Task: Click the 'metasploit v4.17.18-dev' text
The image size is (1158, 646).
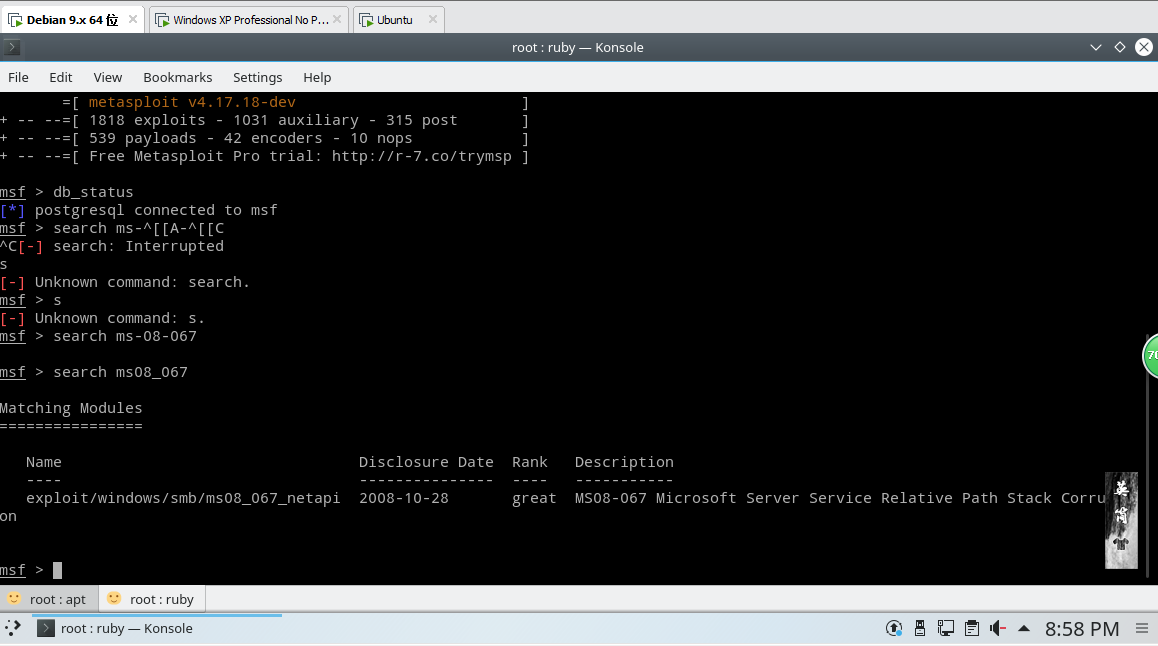Action: pos(192,103)
